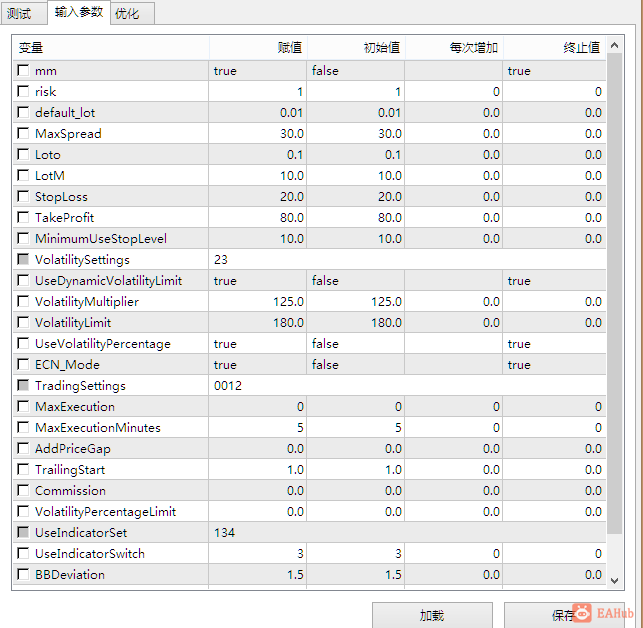Click StopLoss 赋值 20.0 cell
This screenshot has height=628, width=643.
(x=258, y=196)
